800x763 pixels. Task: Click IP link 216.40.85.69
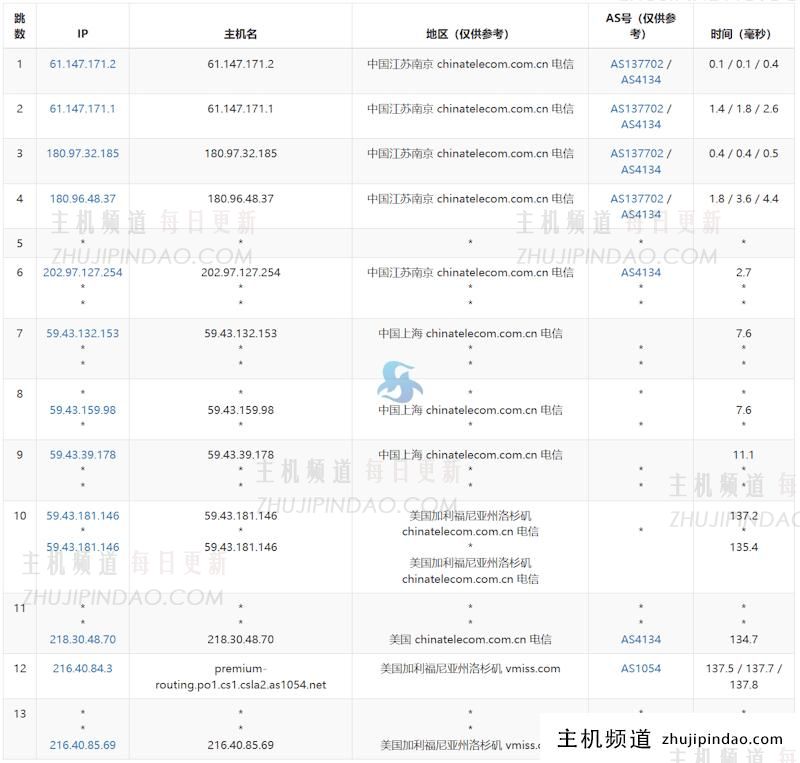(x=83, y=745)
